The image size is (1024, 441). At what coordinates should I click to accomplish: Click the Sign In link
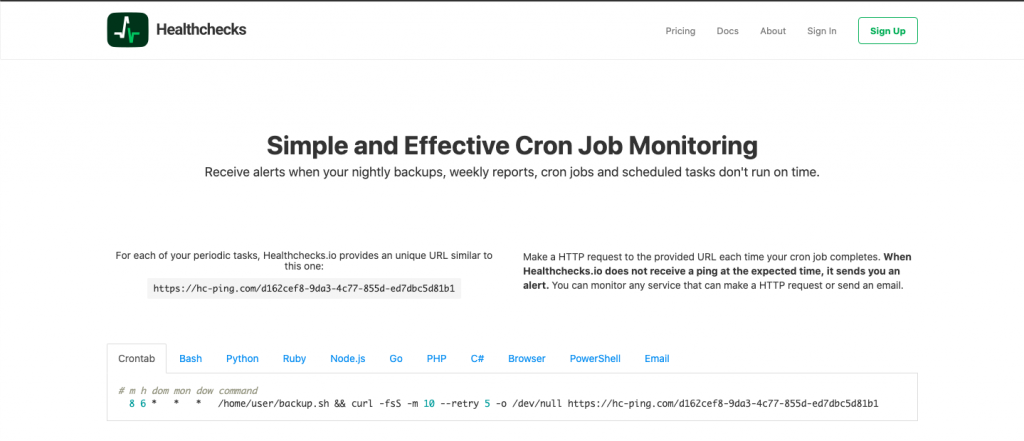coord(822,31)
